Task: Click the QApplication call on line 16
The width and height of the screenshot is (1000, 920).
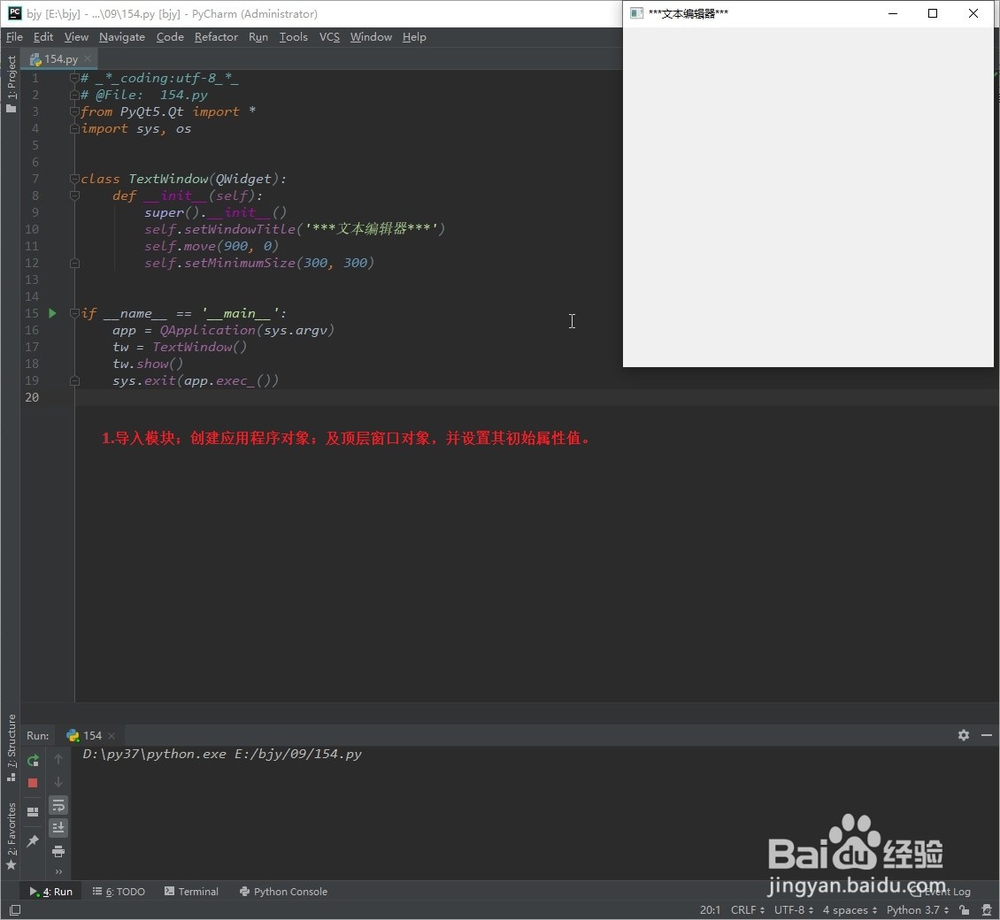Action: [x=207, y=330]
